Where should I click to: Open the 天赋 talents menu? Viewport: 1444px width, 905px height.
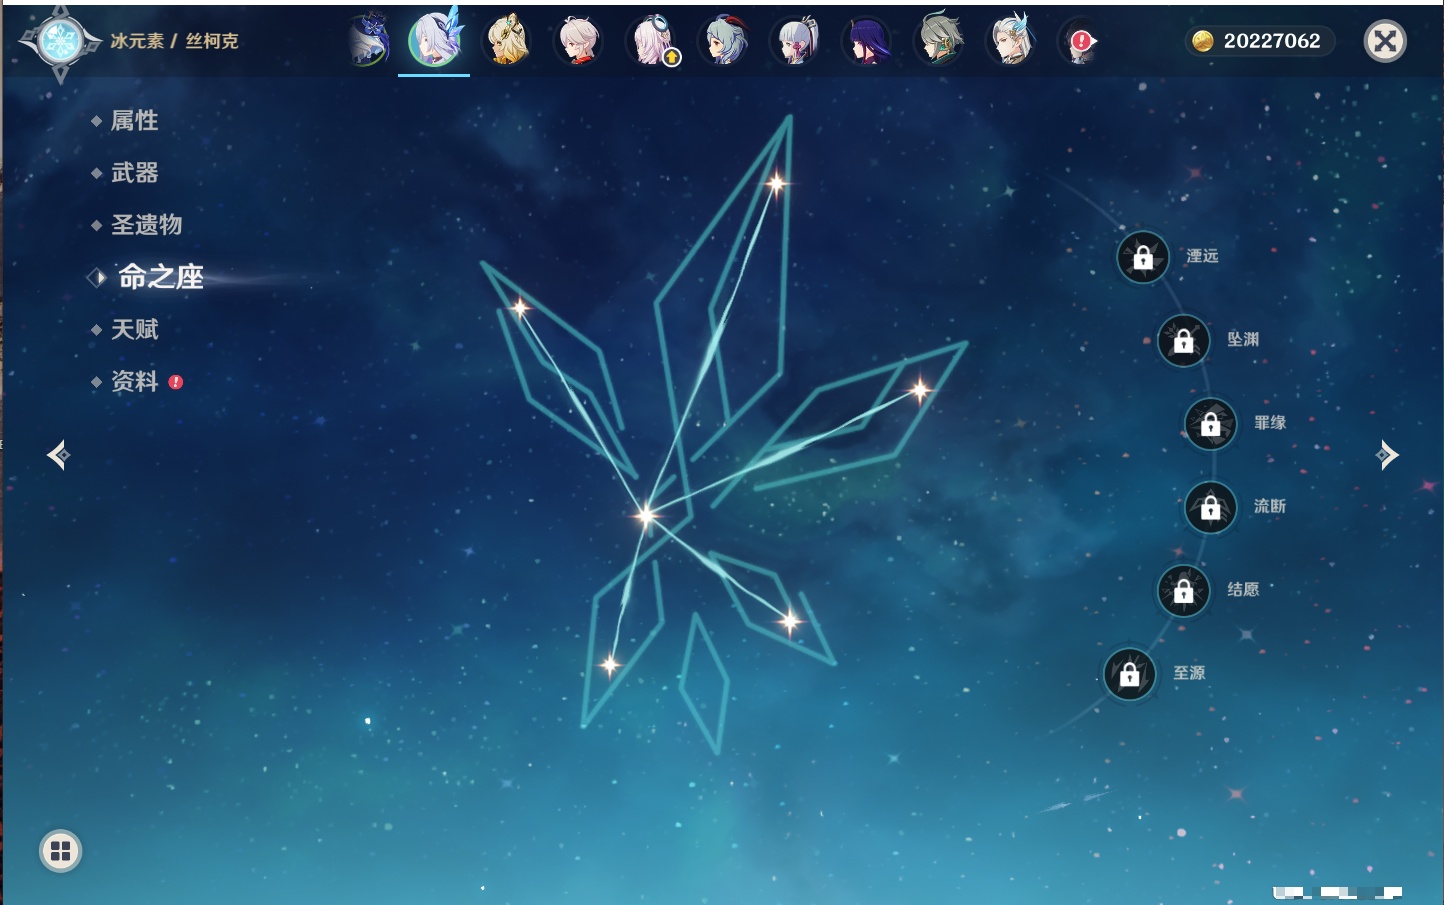point(134,329)
